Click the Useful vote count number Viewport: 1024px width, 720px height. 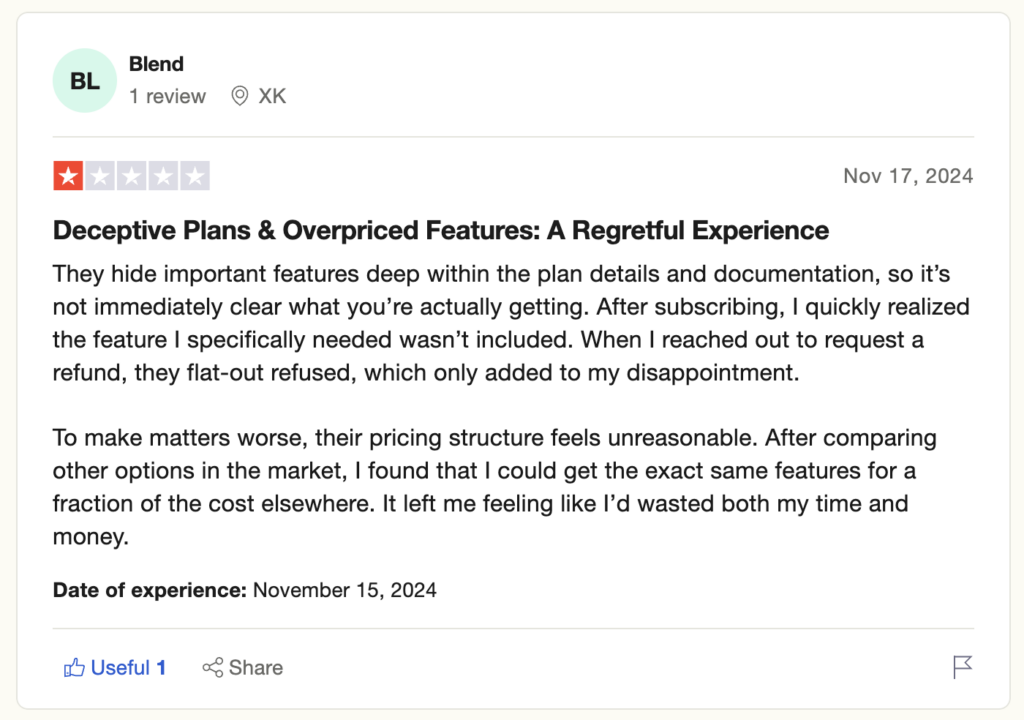coord(161,668)
